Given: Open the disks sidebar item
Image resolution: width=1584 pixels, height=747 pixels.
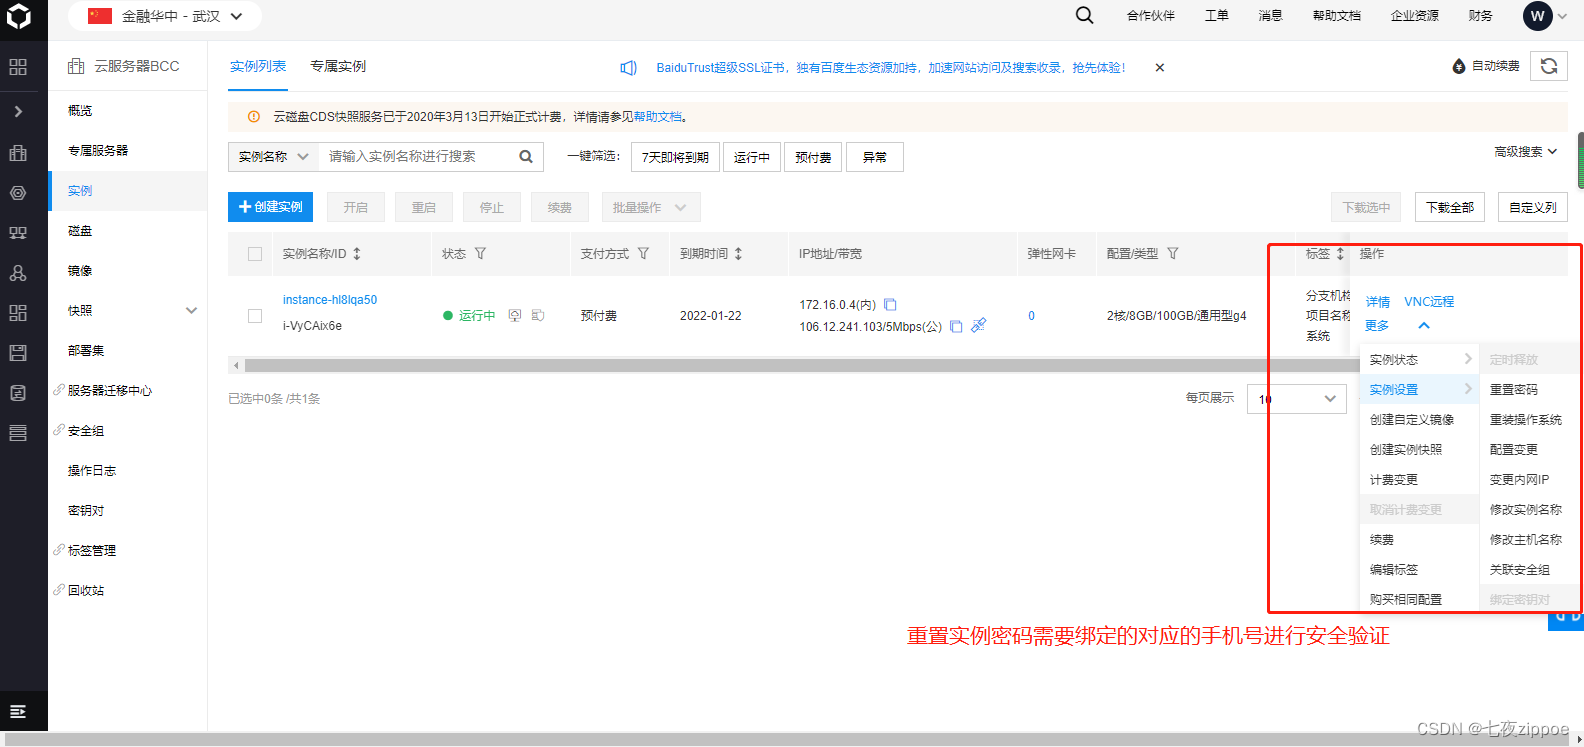Looking at the screenshot, I should (x=80, y=231).
